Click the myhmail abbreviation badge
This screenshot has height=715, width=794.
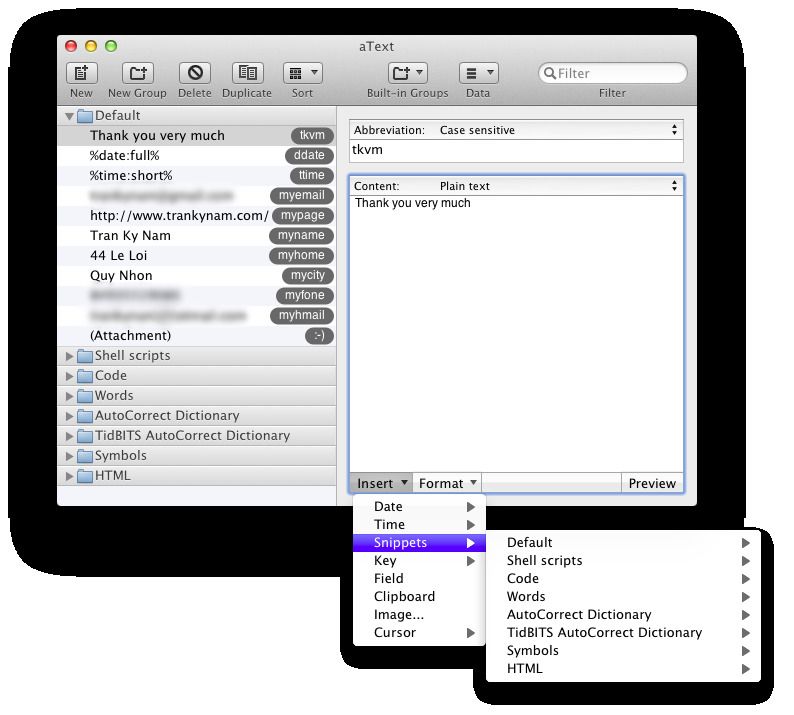pos(302,315)
